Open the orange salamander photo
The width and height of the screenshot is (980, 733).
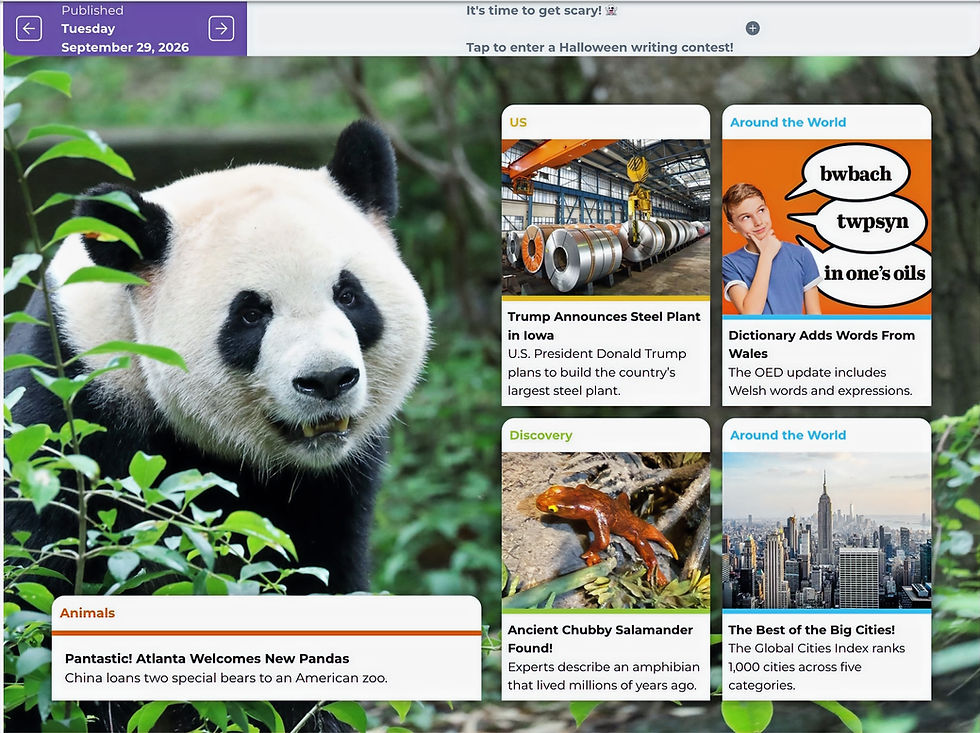tap(606, 530)
